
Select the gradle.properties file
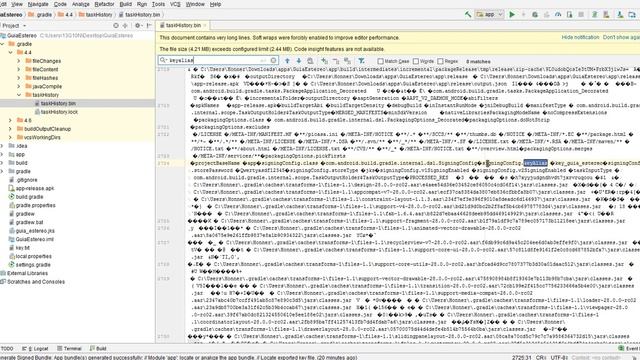(32, 205)
